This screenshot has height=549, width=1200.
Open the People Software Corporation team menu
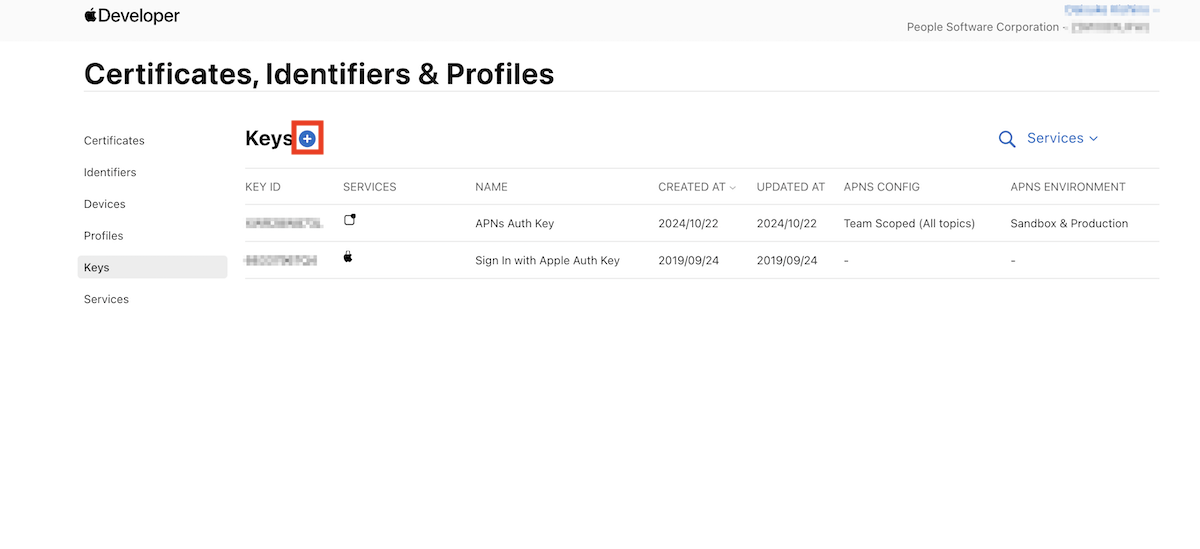click(x=1028, y=27)
